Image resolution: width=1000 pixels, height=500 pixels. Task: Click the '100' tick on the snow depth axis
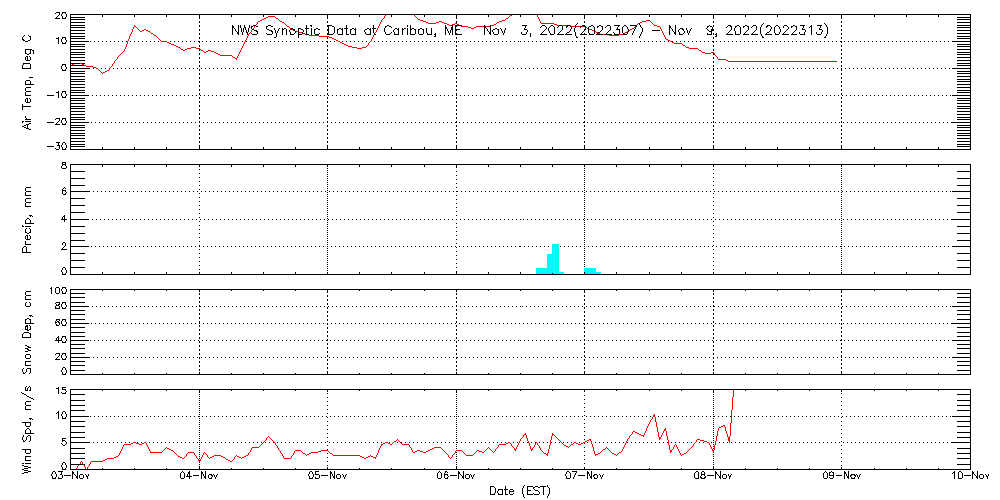59,291
